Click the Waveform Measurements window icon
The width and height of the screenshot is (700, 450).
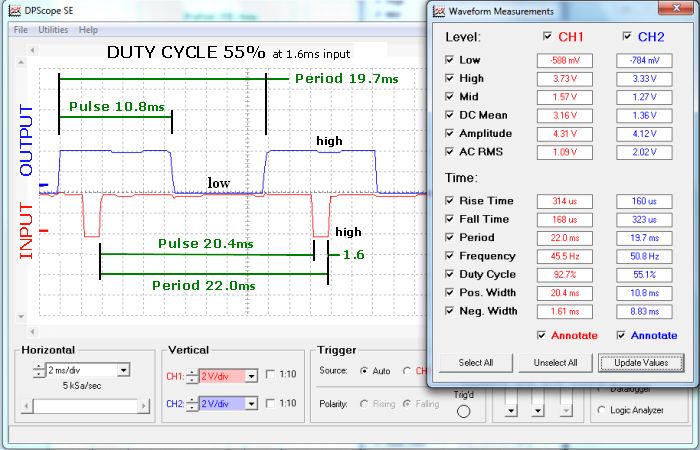click(x=439, y=11)
